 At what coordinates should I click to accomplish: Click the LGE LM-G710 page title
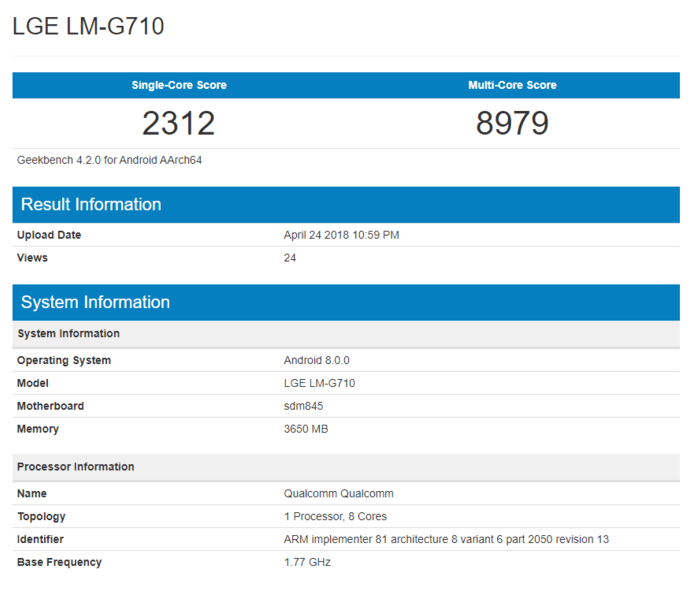tap(88, 27)
